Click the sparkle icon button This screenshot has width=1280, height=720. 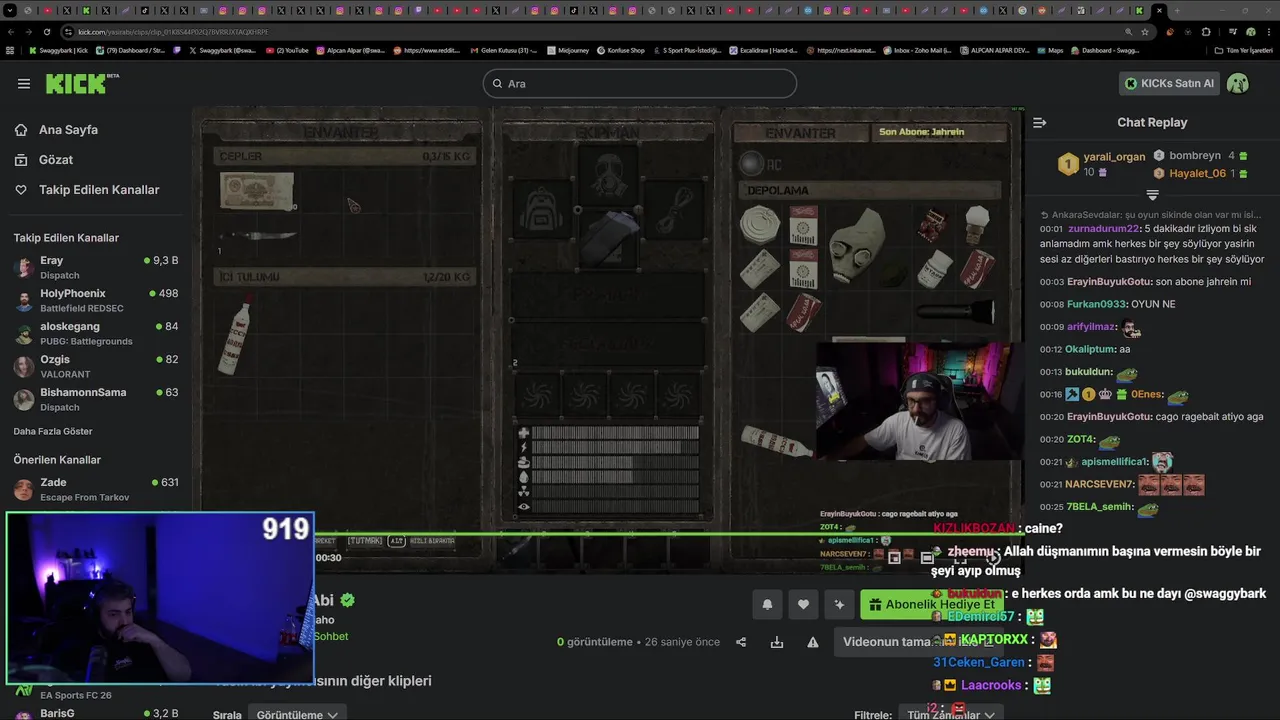(839, 604)
